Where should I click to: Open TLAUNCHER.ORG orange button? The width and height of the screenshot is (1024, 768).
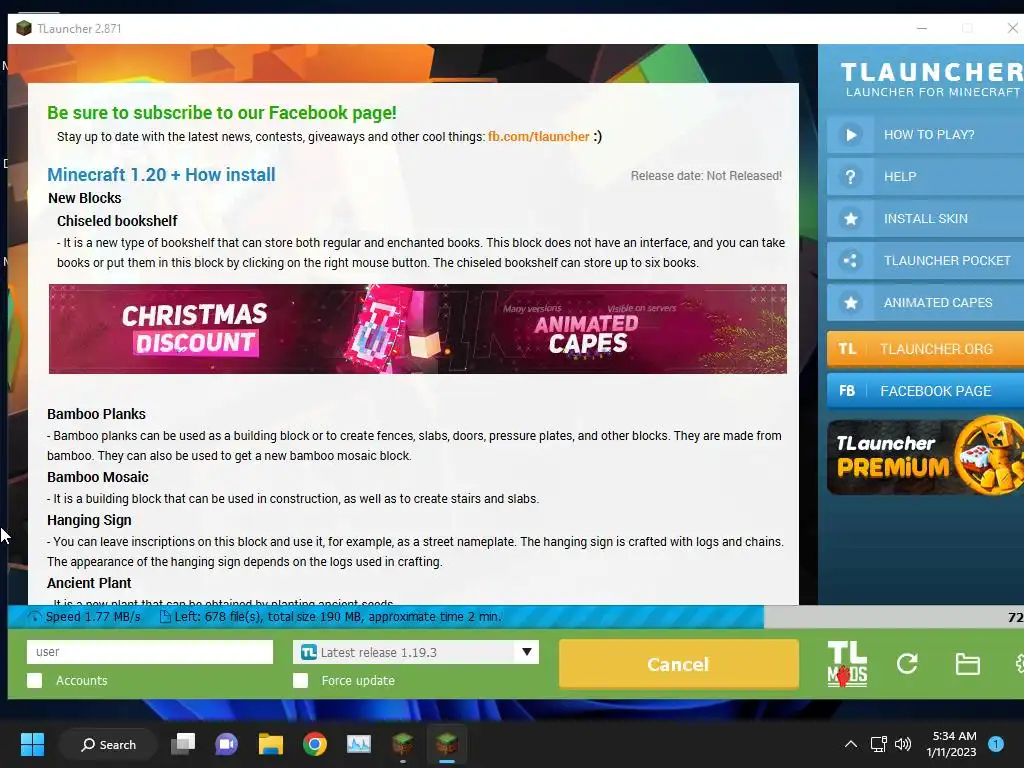pyautogui.click(x=925, y=349)
